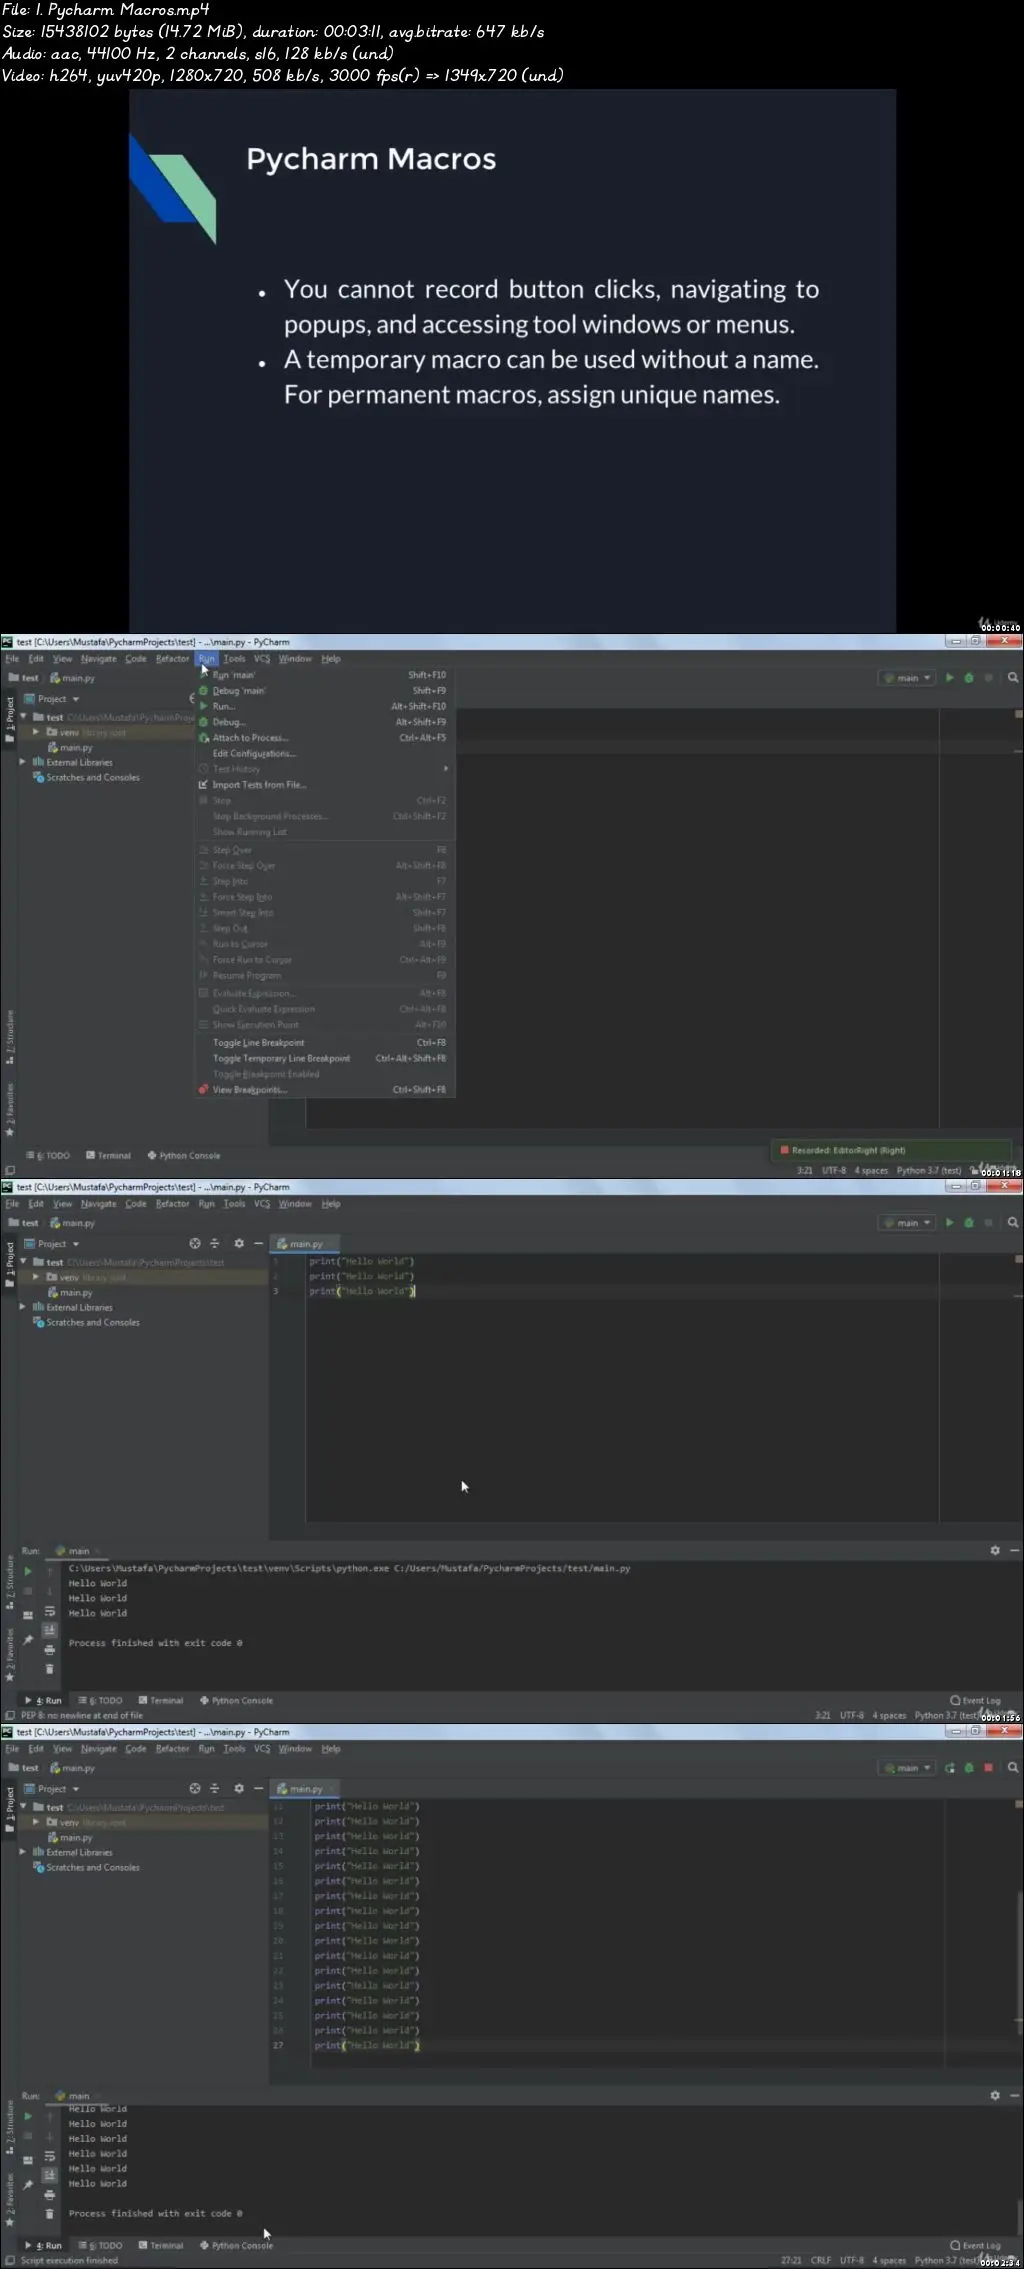Open main run configuration dropdown in three-line window
The height and width of the screenshot is (2269, 1024).
pyautogui.click(x=908, y=1223)
